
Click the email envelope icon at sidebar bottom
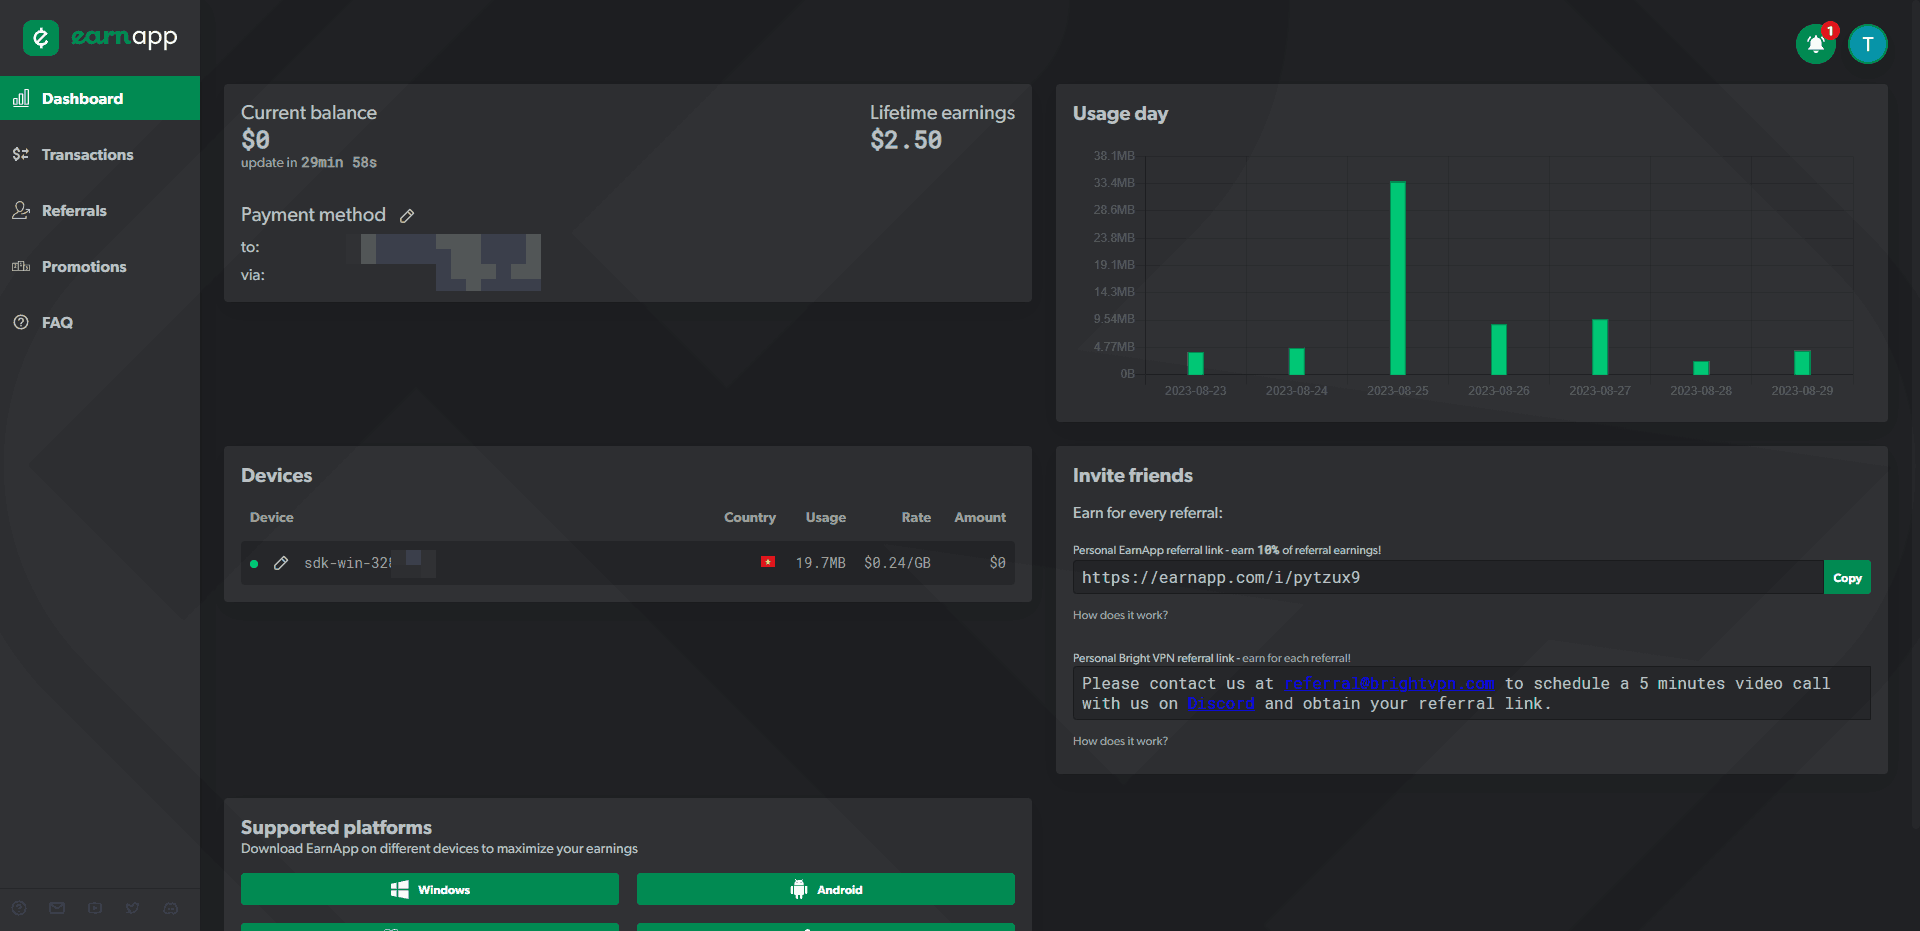57,908
